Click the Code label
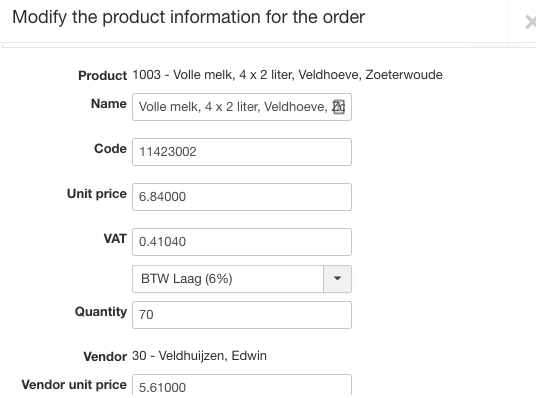Screen dimensions: 536x398 click(x=110, y=149)
